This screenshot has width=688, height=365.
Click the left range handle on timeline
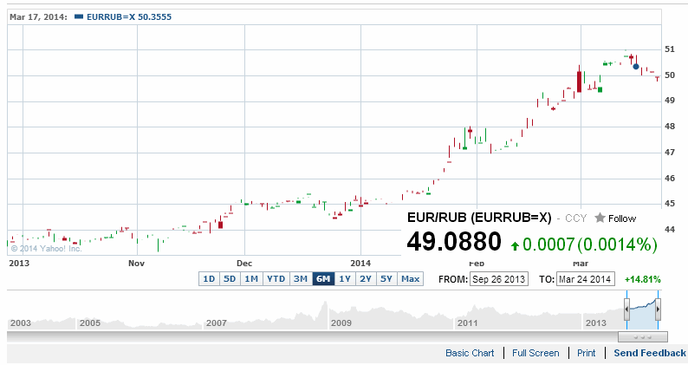627,309
